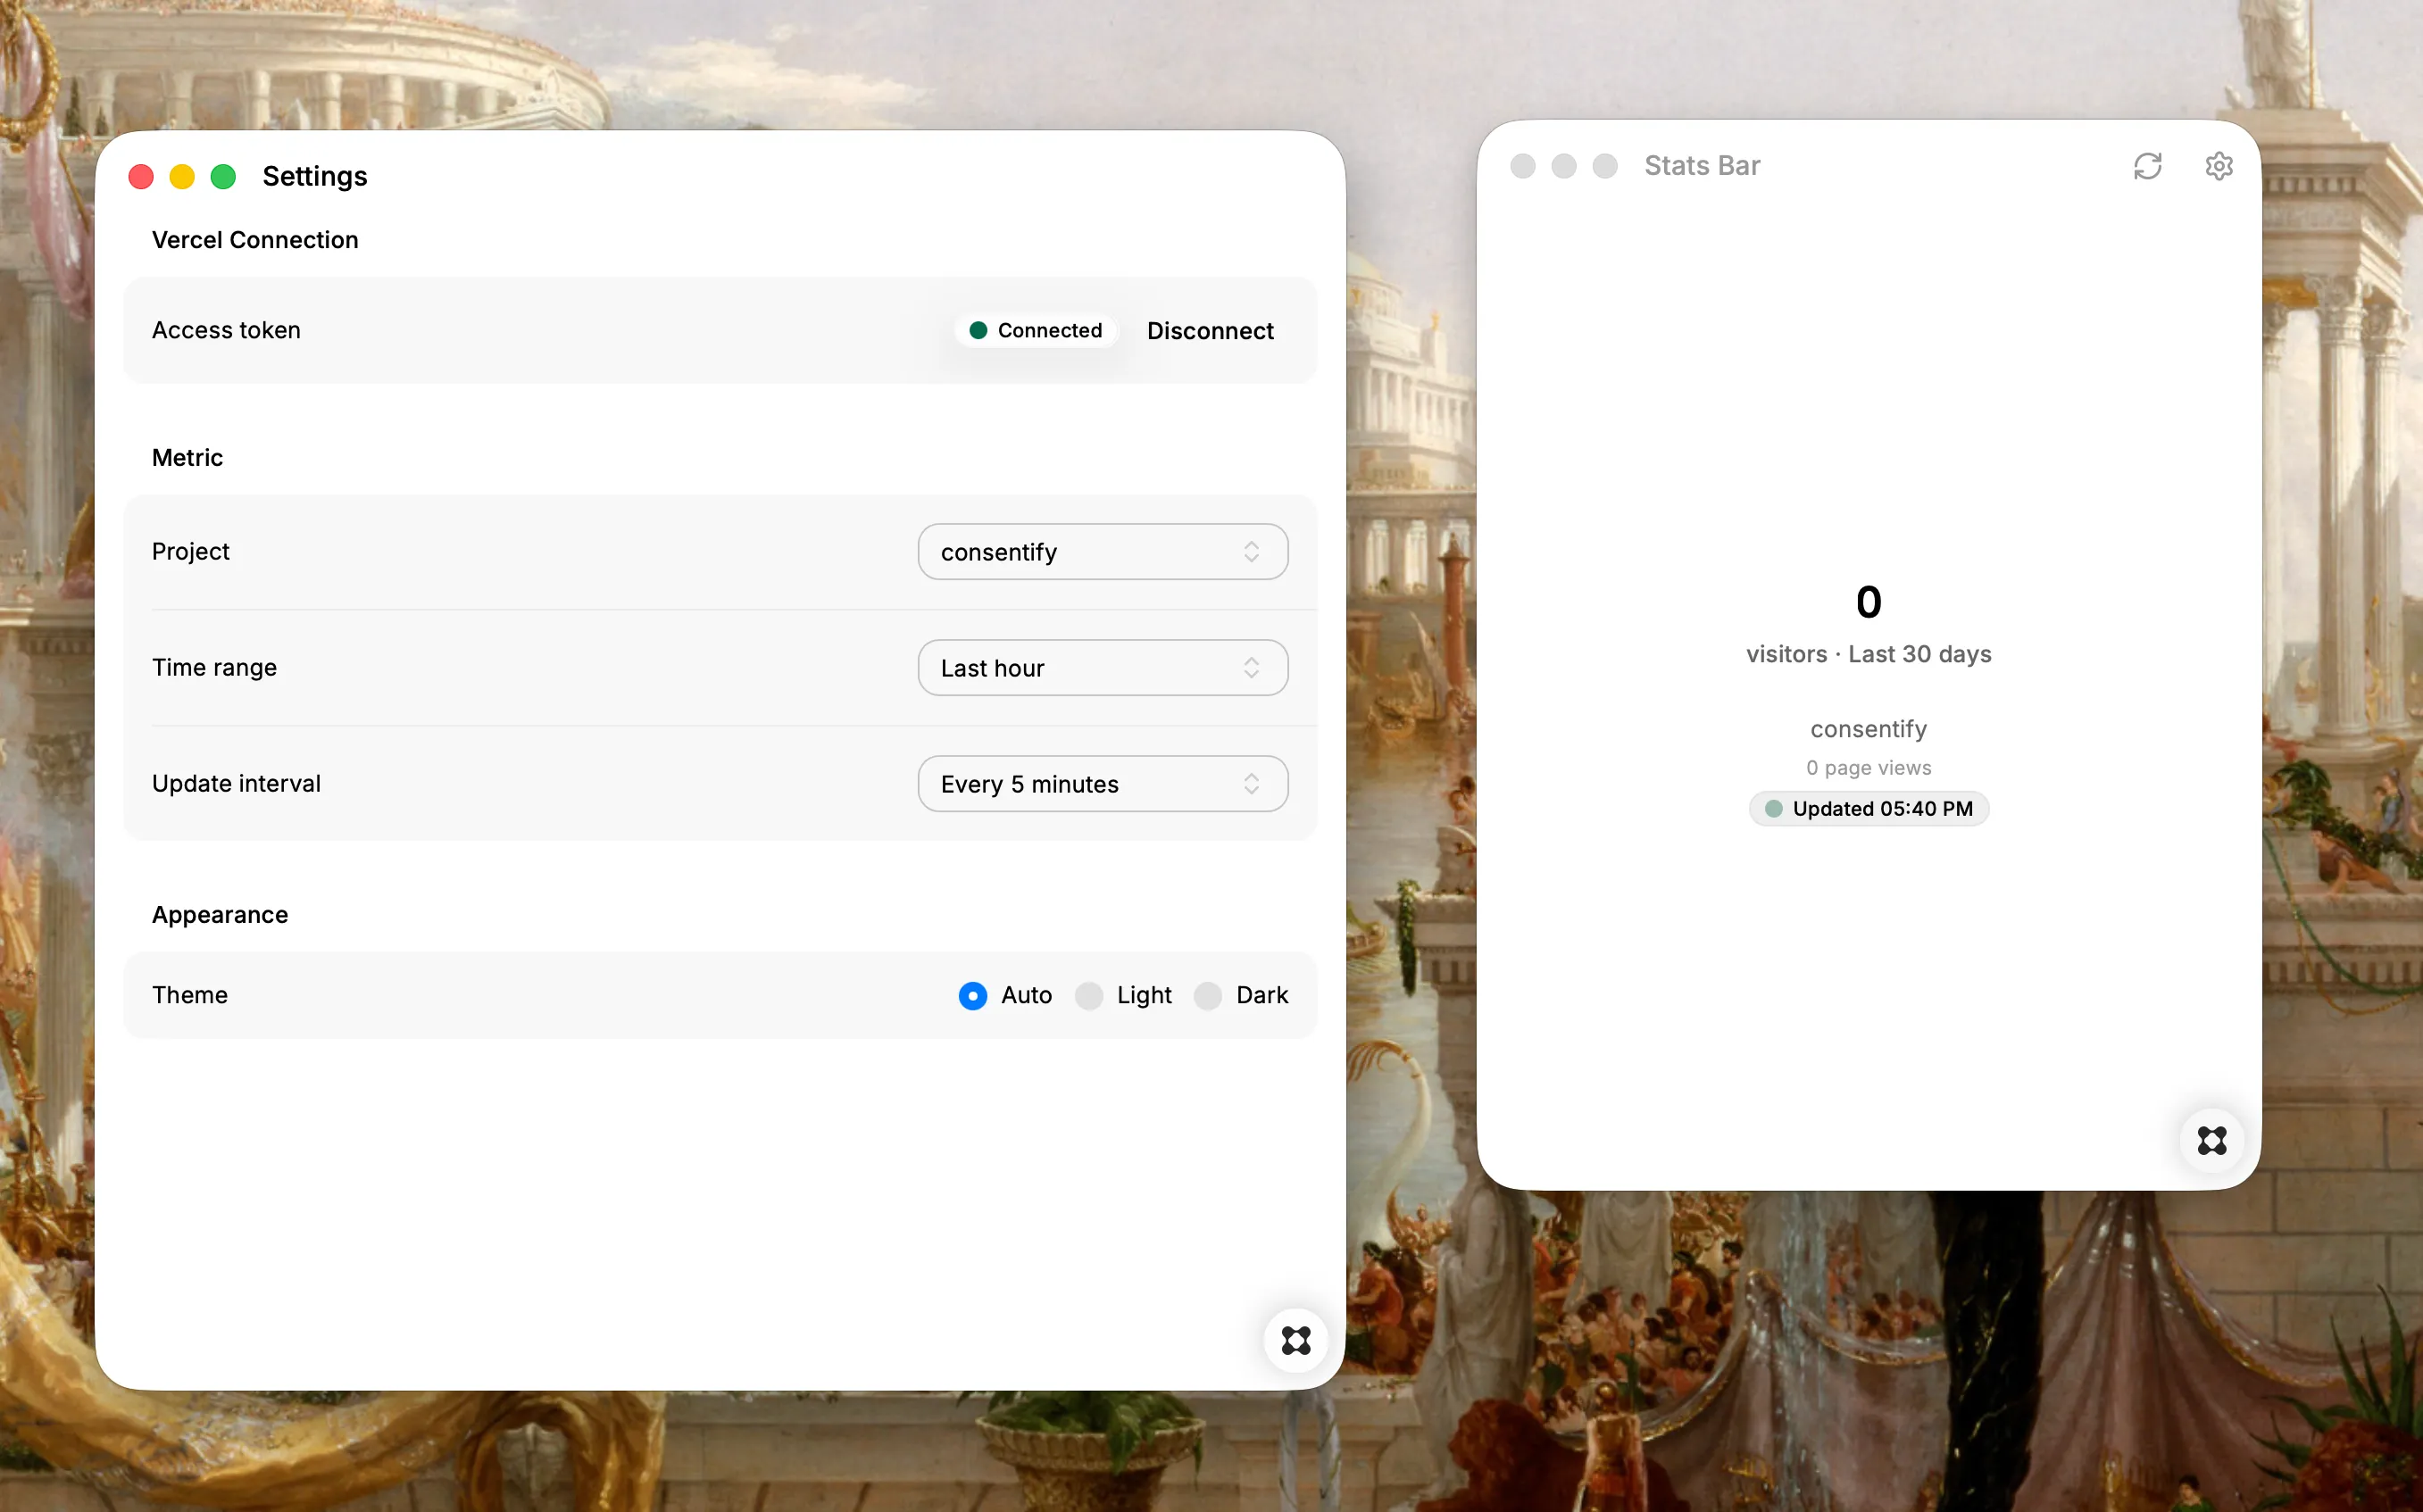The image size is (2423, 1512).
Task: Select the Light theme radio button
Action: (x=1088, y=996)
